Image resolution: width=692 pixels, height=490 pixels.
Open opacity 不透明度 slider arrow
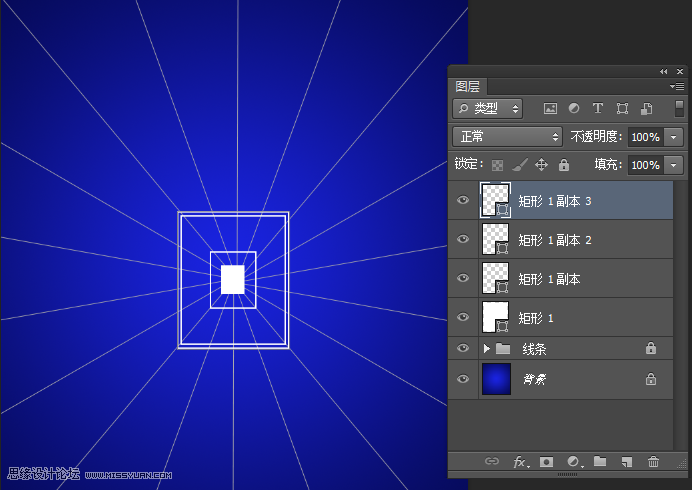[x=674, y=137]
